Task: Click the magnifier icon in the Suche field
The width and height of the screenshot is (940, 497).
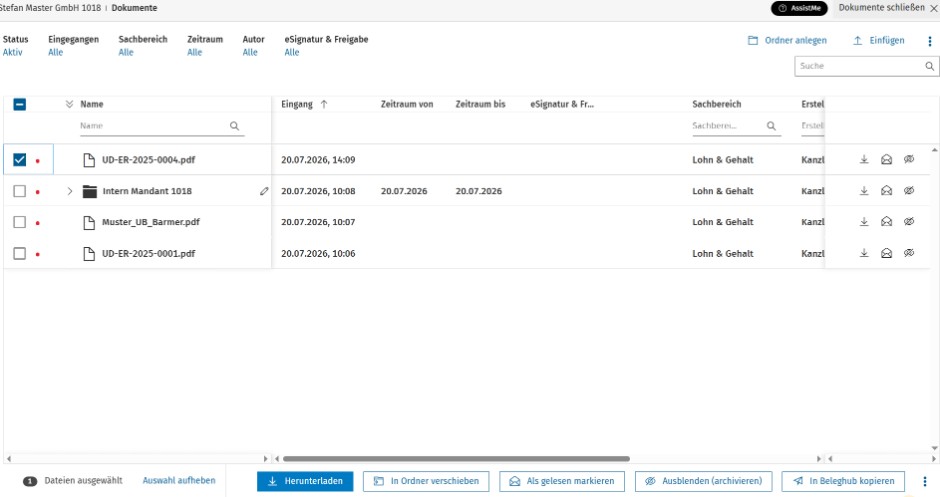Action: pos(929,66)
